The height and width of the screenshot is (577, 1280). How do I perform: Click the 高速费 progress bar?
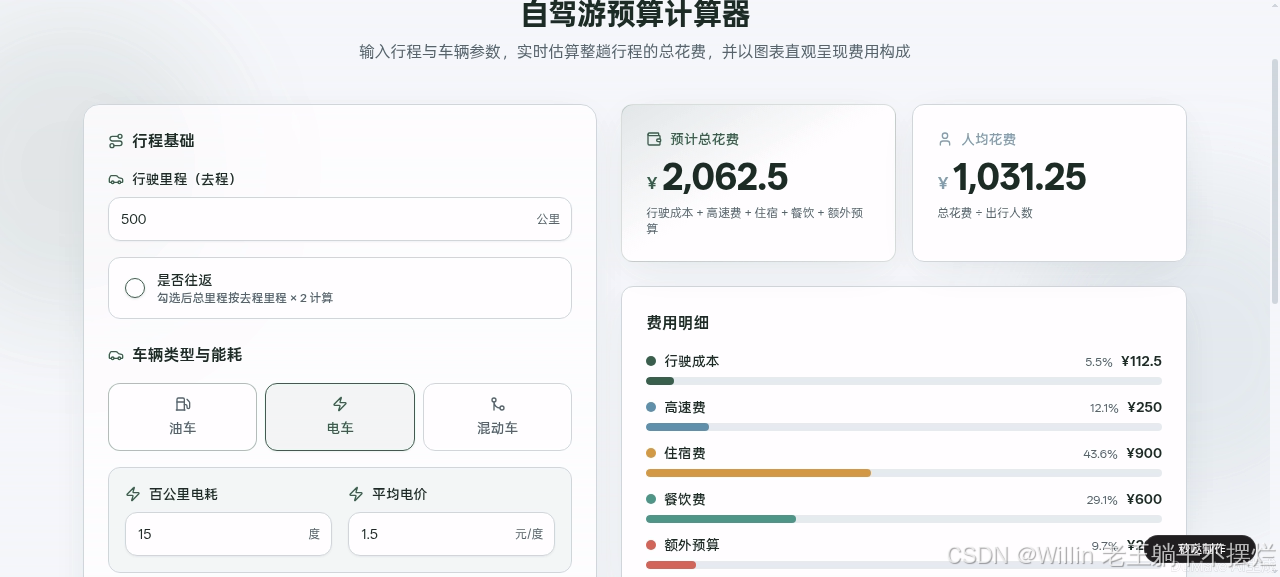click(x=904, y=427)
